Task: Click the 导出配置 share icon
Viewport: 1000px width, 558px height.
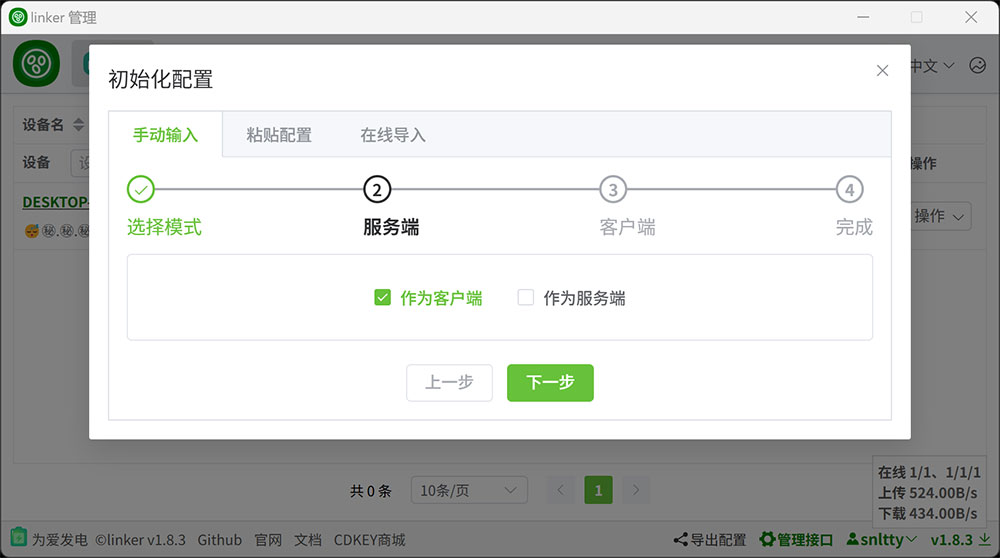Action: [x=680, y=540]
